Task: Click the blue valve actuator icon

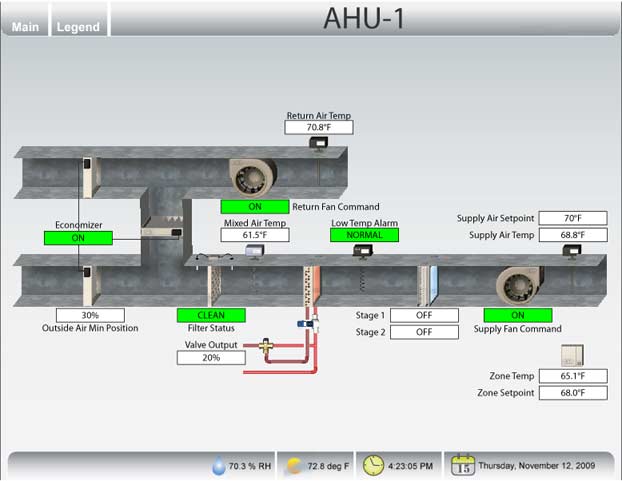Action: point(305,324)
